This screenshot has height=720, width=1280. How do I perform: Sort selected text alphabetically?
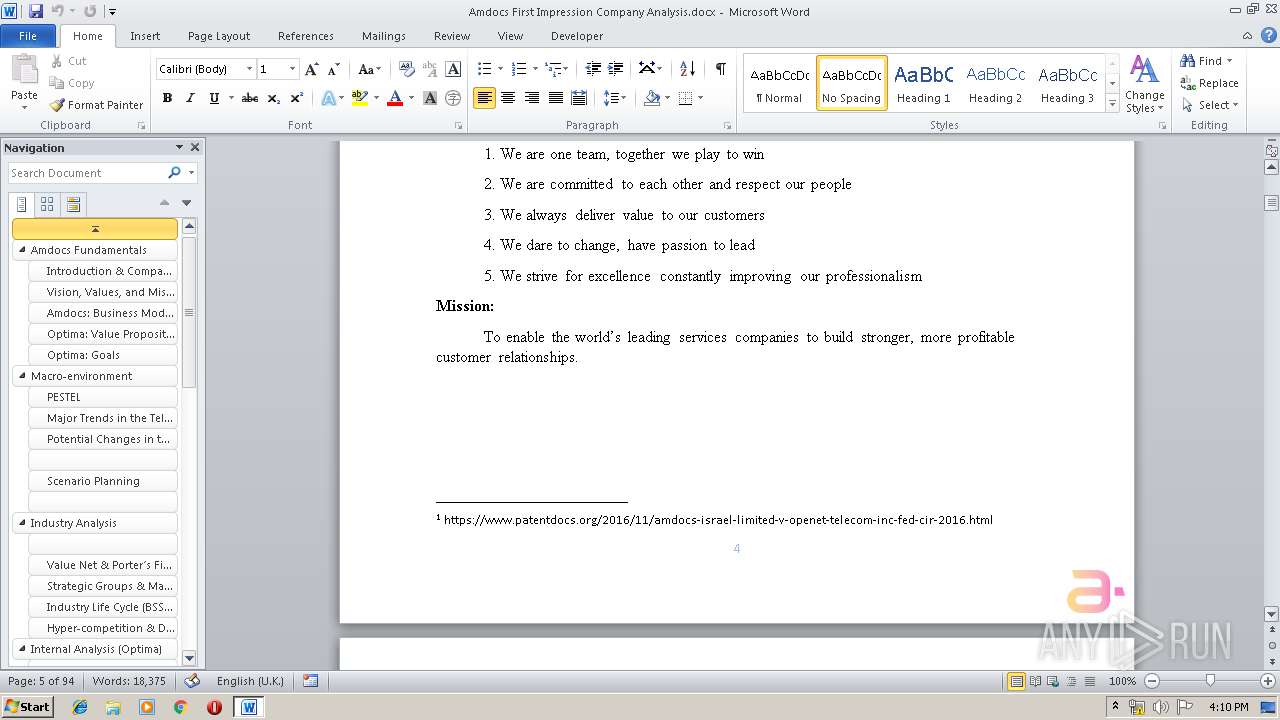pyautogui.click(x=687, y=69)
